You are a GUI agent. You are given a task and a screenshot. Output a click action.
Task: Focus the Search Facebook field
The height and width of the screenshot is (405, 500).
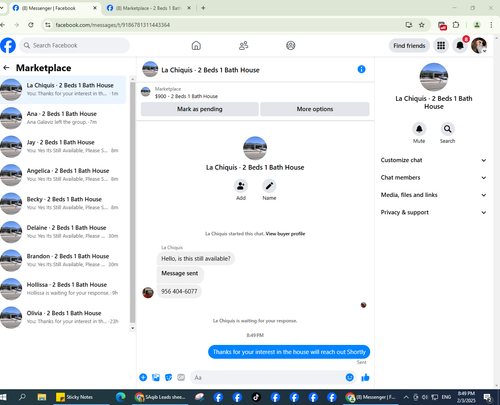pyautogui.click(x=74, y=45)
